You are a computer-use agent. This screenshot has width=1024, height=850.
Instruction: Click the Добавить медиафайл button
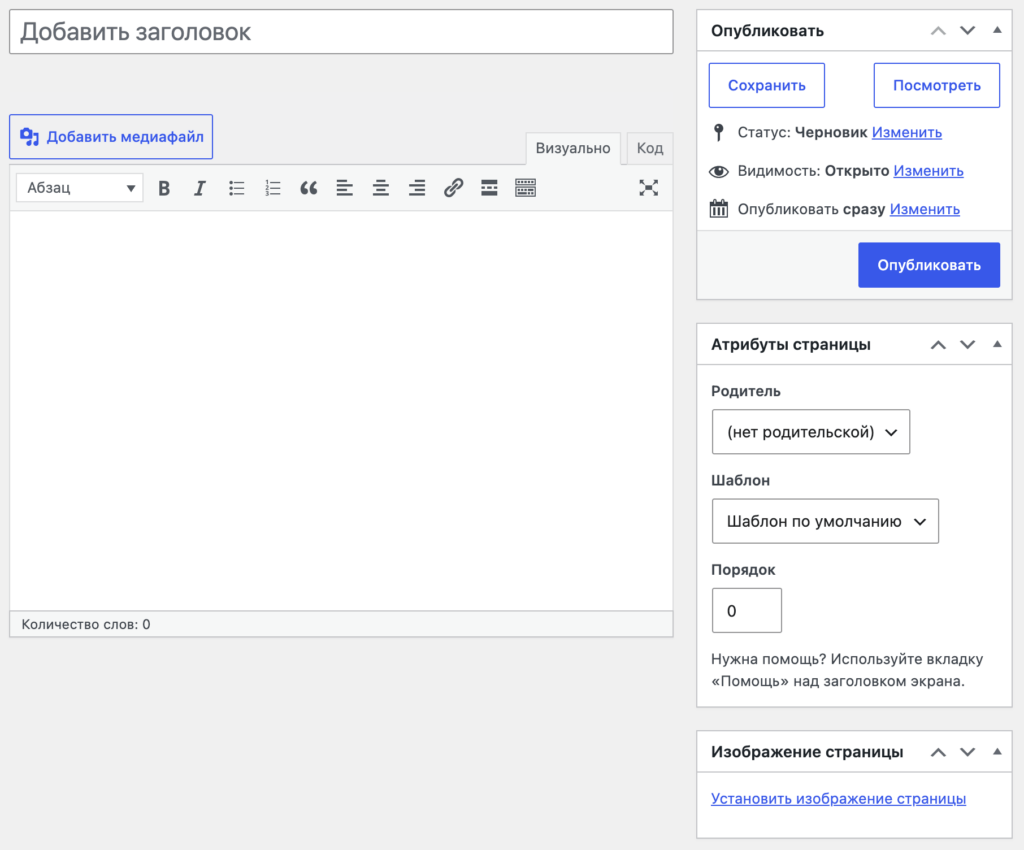(111, 136)
